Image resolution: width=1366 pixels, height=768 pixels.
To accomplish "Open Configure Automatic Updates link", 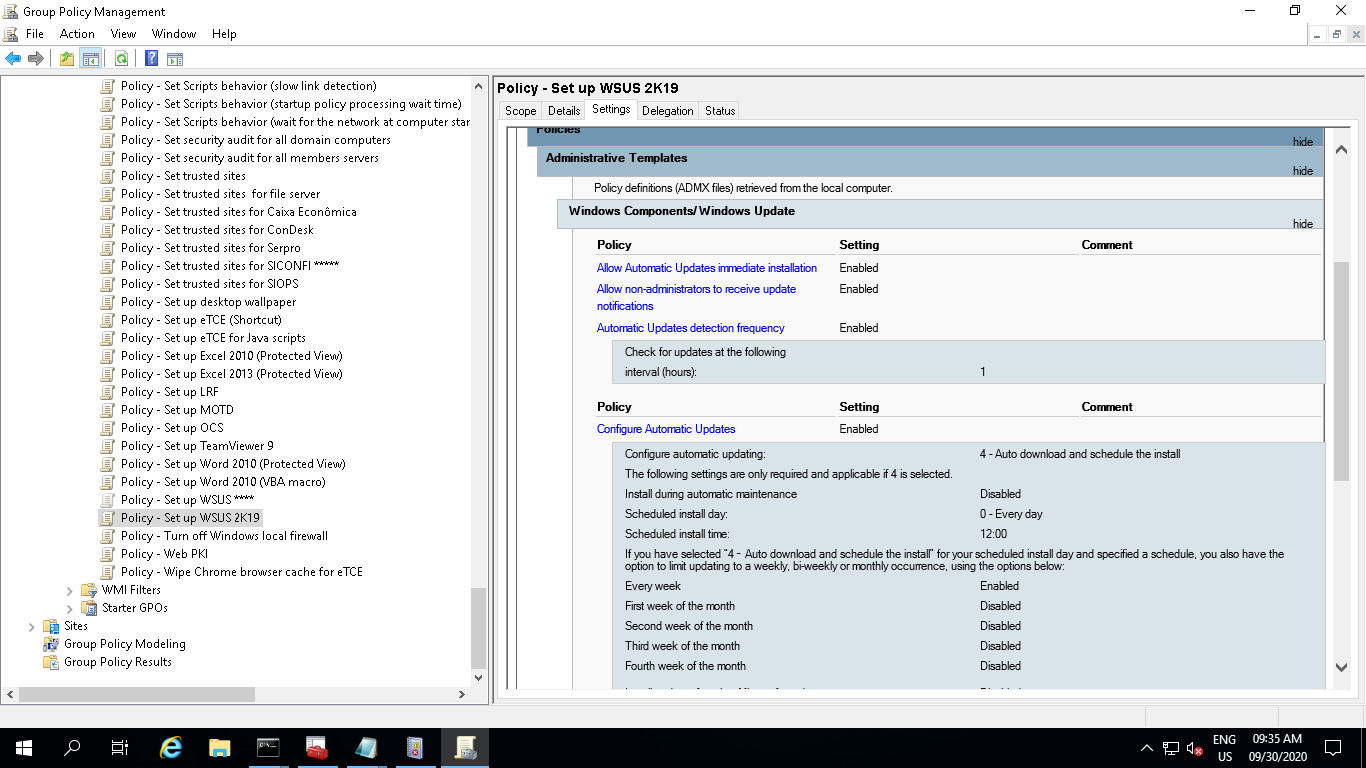I will tap(666, 429).
